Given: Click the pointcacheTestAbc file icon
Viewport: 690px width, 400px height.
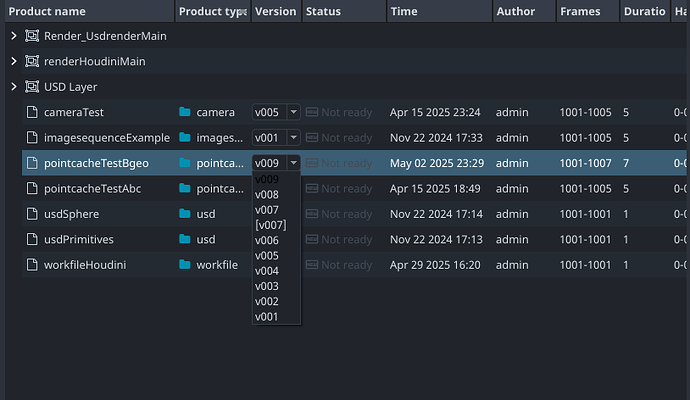Looking at the screenshot, I should coord(32,189).
